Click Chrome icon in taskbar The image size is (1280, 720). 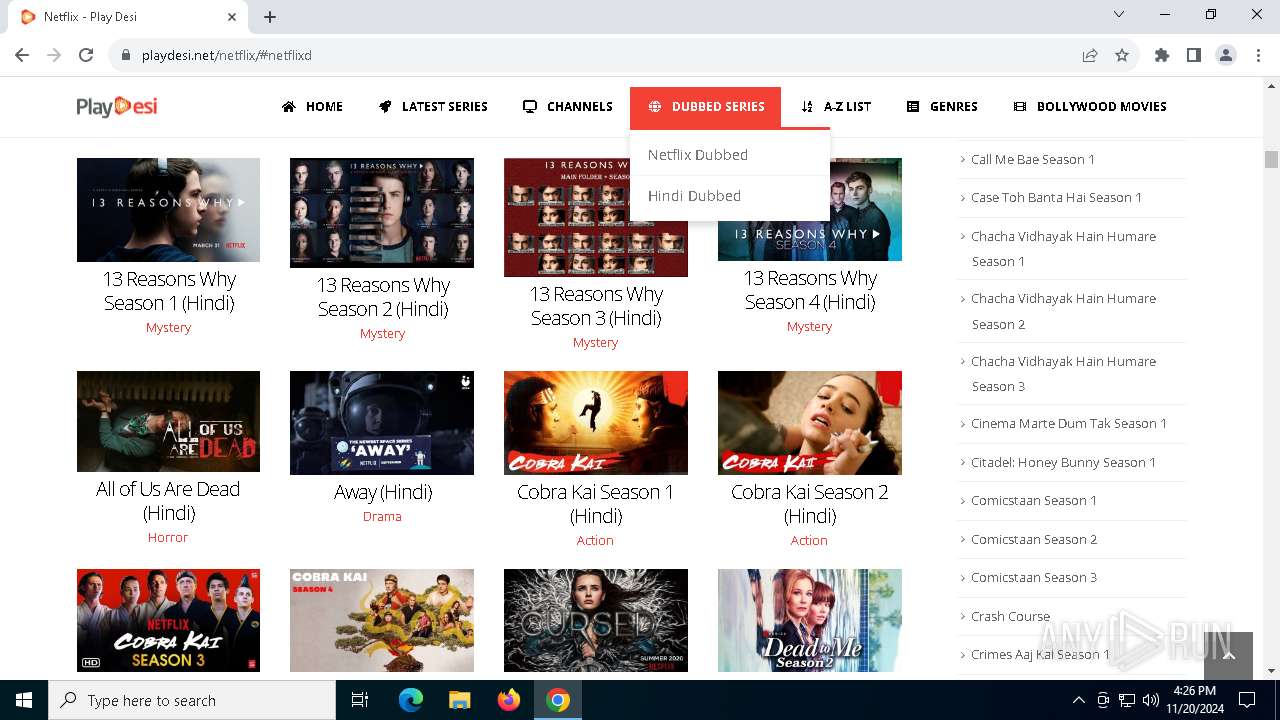[558, 700]
